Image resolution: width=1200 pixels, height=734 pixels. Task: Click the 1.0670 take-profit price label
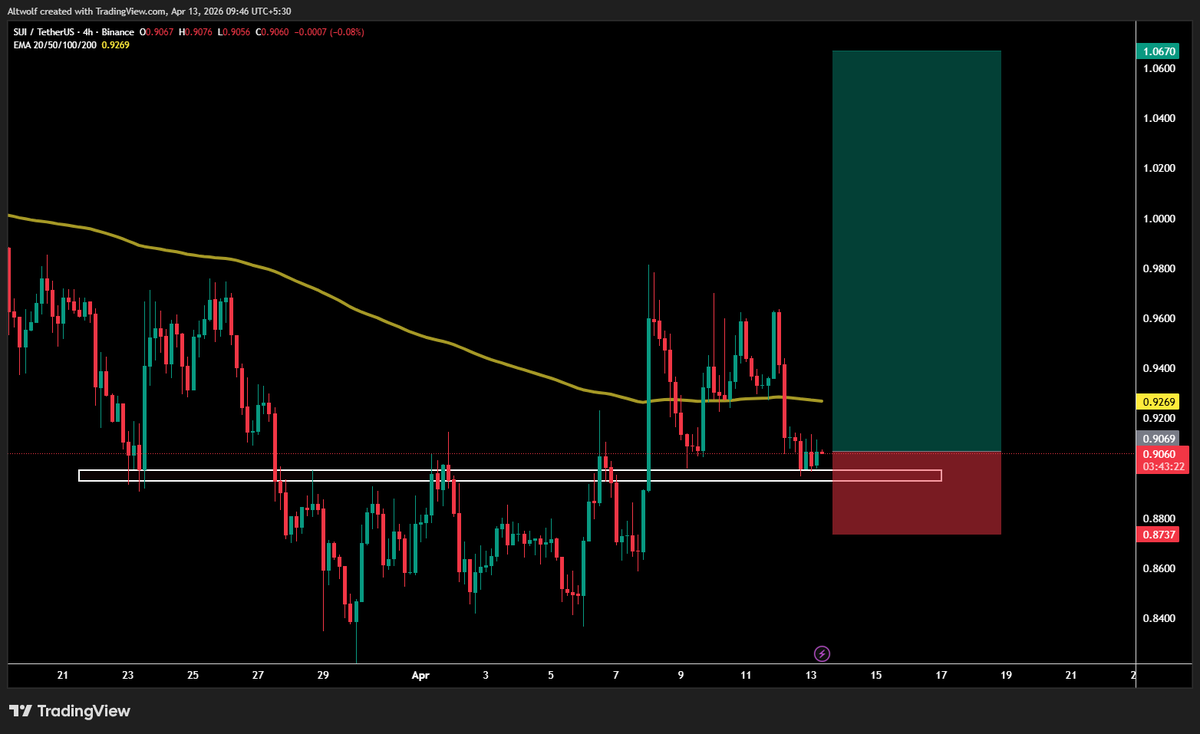pyautogui.click(x=1157, y=51)
